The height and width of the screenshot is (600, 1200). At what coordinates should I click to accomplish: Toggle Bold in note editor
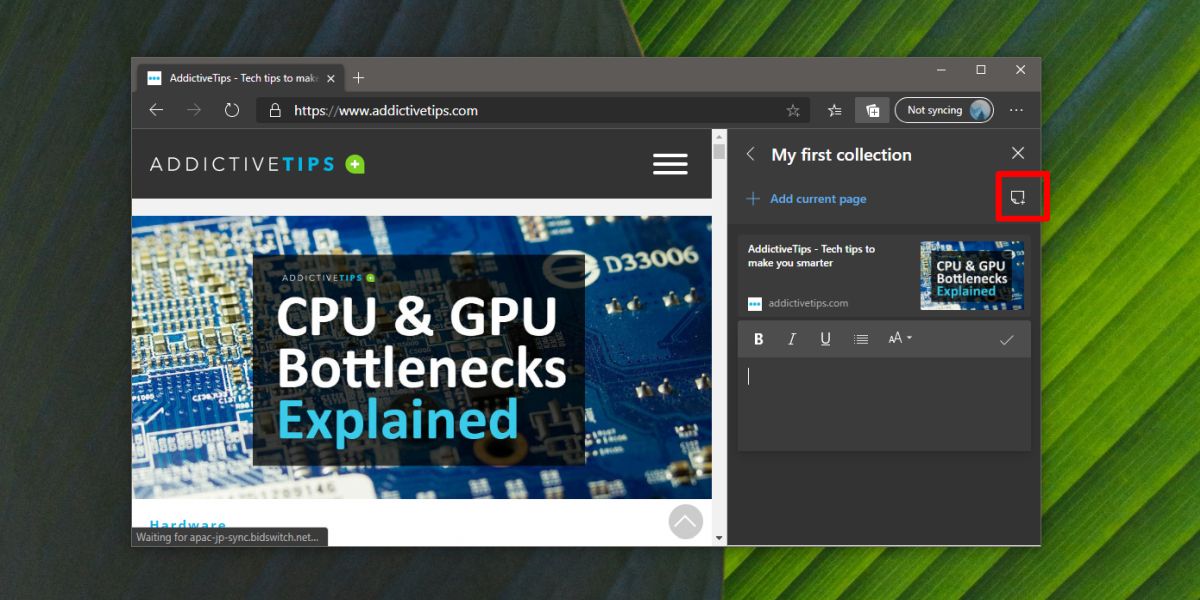coord(759,339)
